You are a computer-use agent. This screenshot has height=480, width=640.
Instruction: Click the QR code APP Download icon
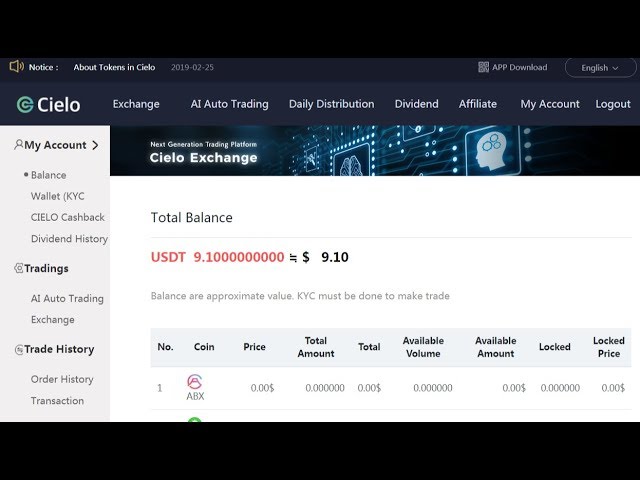[483, 67]
